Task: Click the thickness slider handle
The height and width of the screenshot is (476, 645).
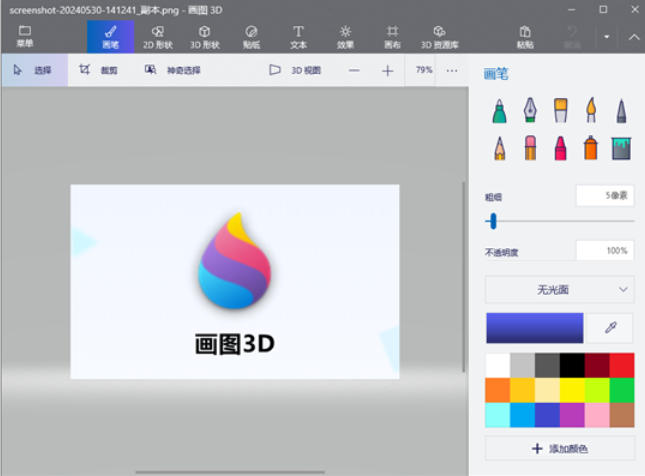Action: [493, 221]
